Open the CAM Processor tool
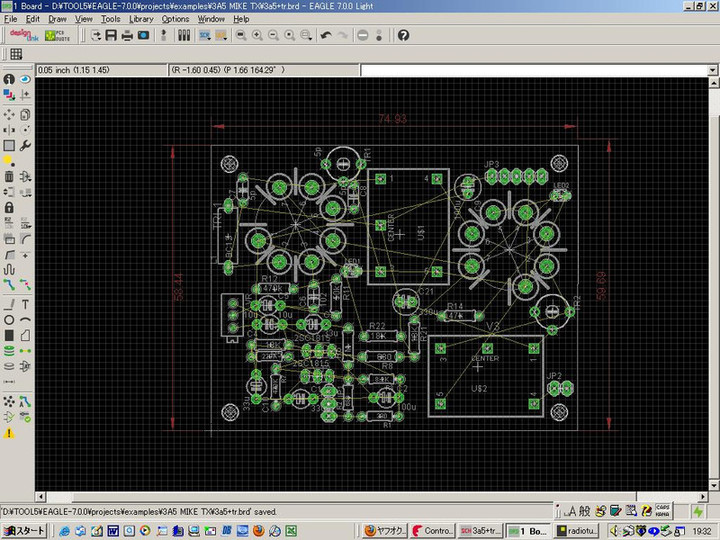This screenshot has width=720, height=540. (x=144, y=35)
